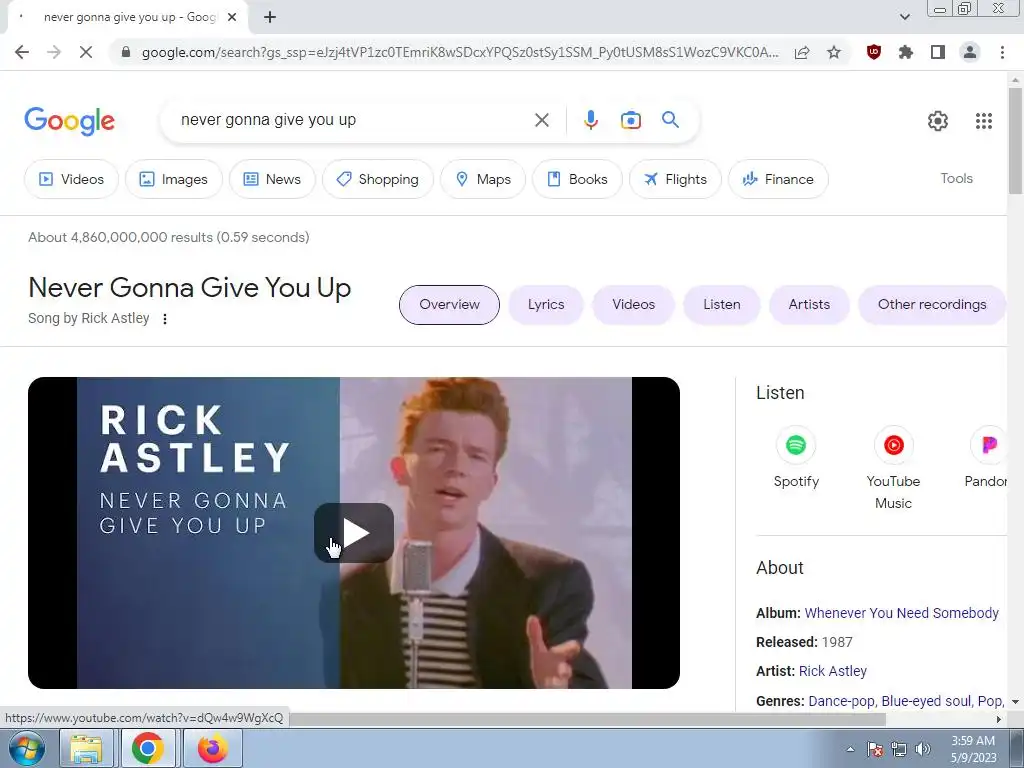Image resolution: width=1024 pixels, height=768 pixels.
Task: Open the Whenever You Need Somebody album link
Action: pyautogui.click(x=901, y=613)
